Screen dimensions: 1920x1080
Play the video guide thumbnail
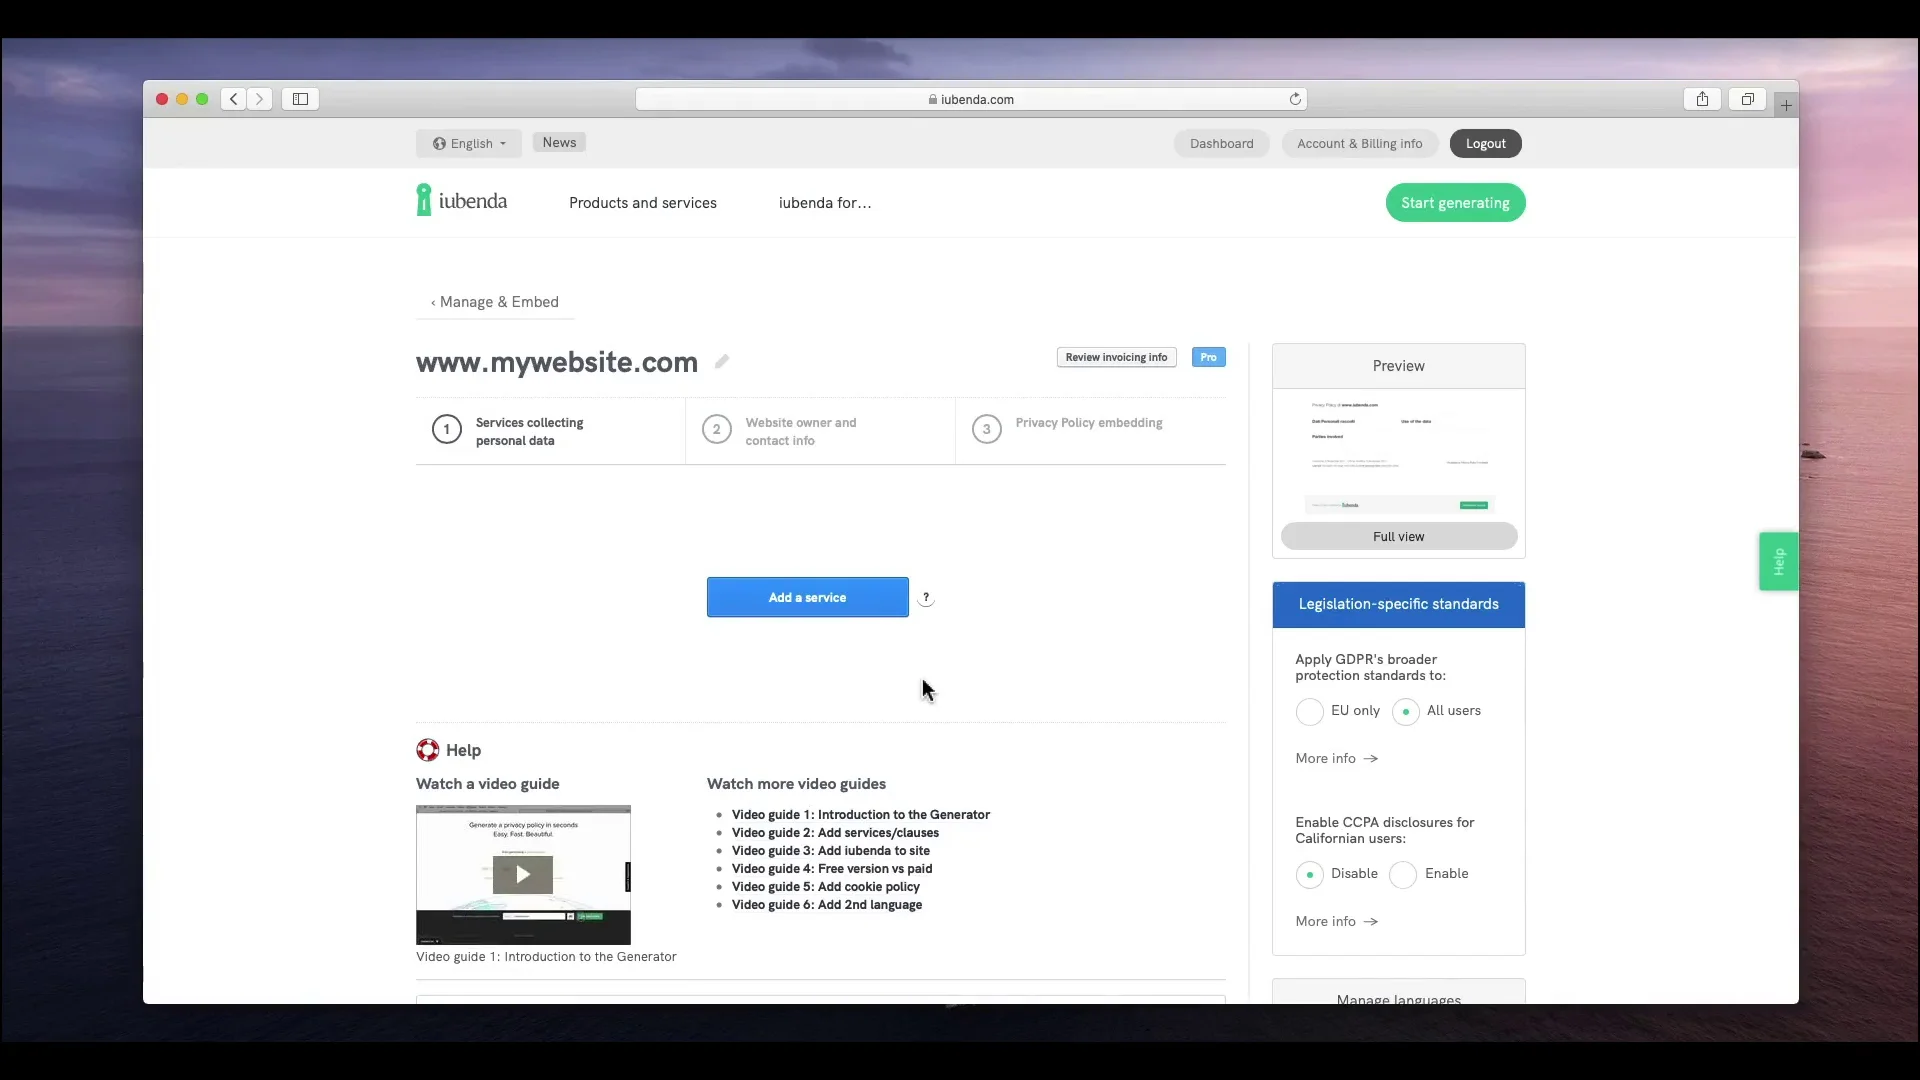tap(523, 875)
